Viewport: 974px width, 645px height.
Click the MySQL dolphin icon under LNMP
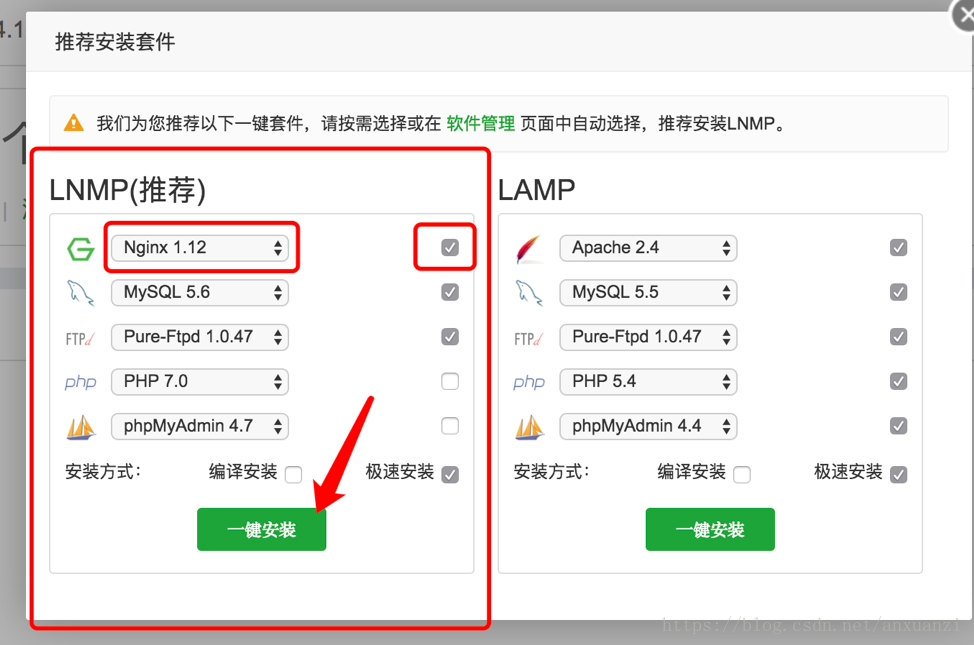(x=80, y=292)
